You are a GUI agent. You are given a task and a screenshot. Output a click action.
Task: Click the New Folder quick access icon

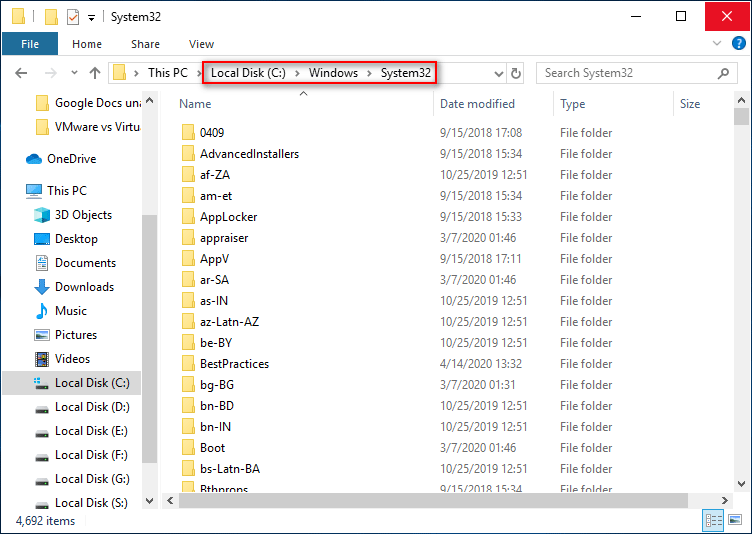(x=51, y=17)
